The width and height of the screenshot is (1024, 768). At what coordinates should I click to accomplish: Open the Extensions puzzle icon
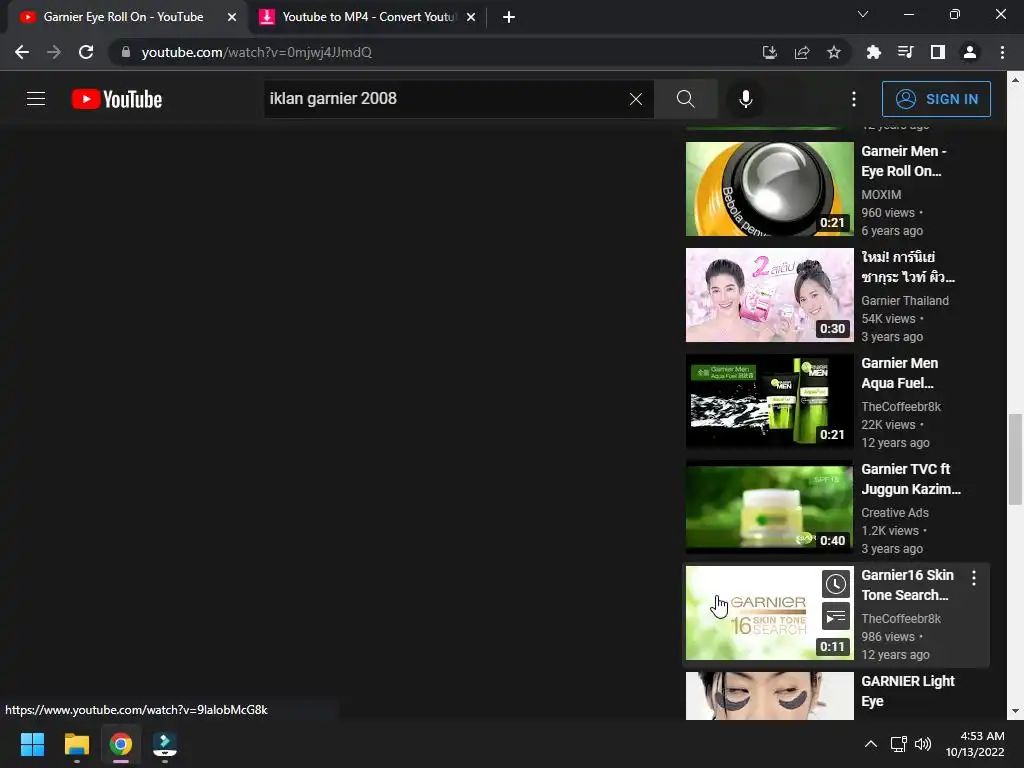click(873, 52)
